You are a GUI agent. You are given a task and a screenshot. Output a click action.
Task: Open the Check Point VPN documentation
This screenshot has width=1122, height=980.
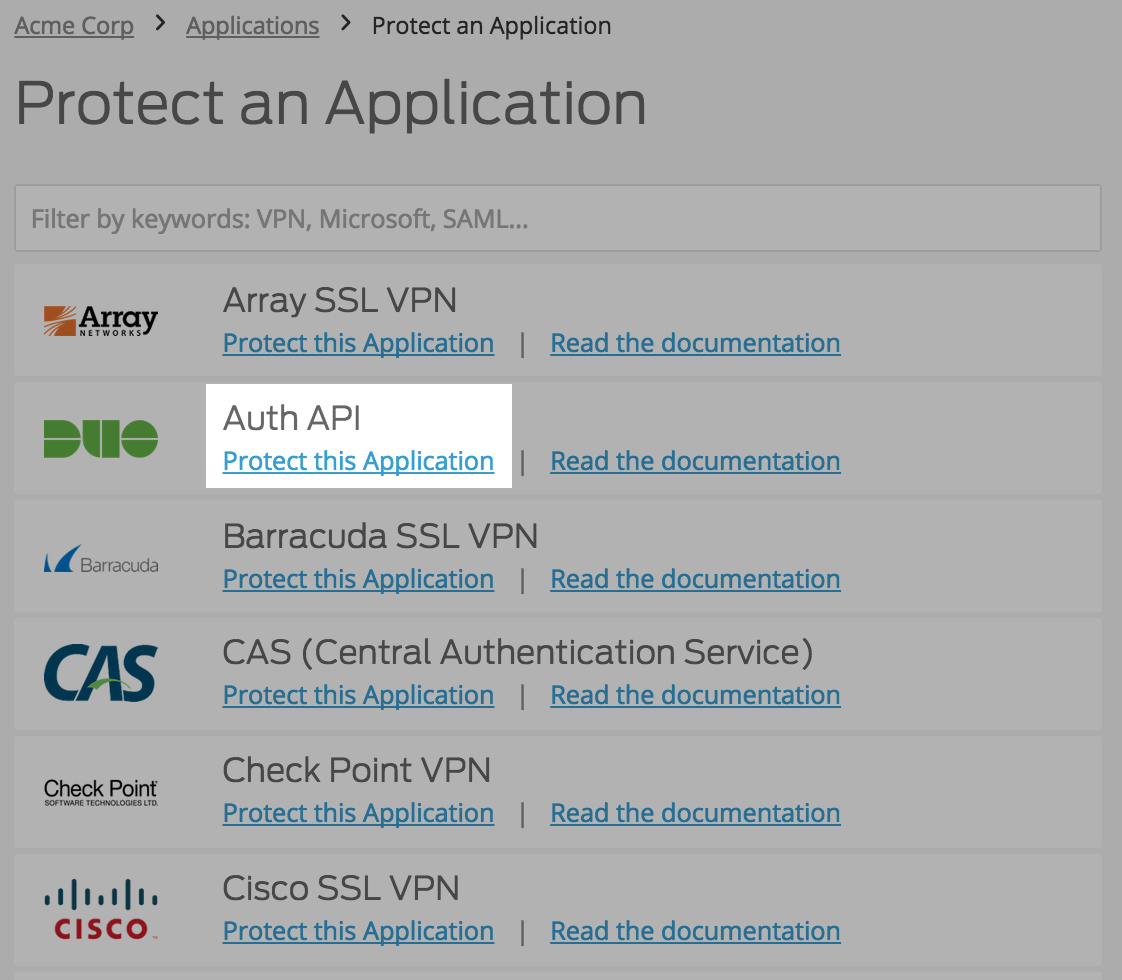point(695,813)
